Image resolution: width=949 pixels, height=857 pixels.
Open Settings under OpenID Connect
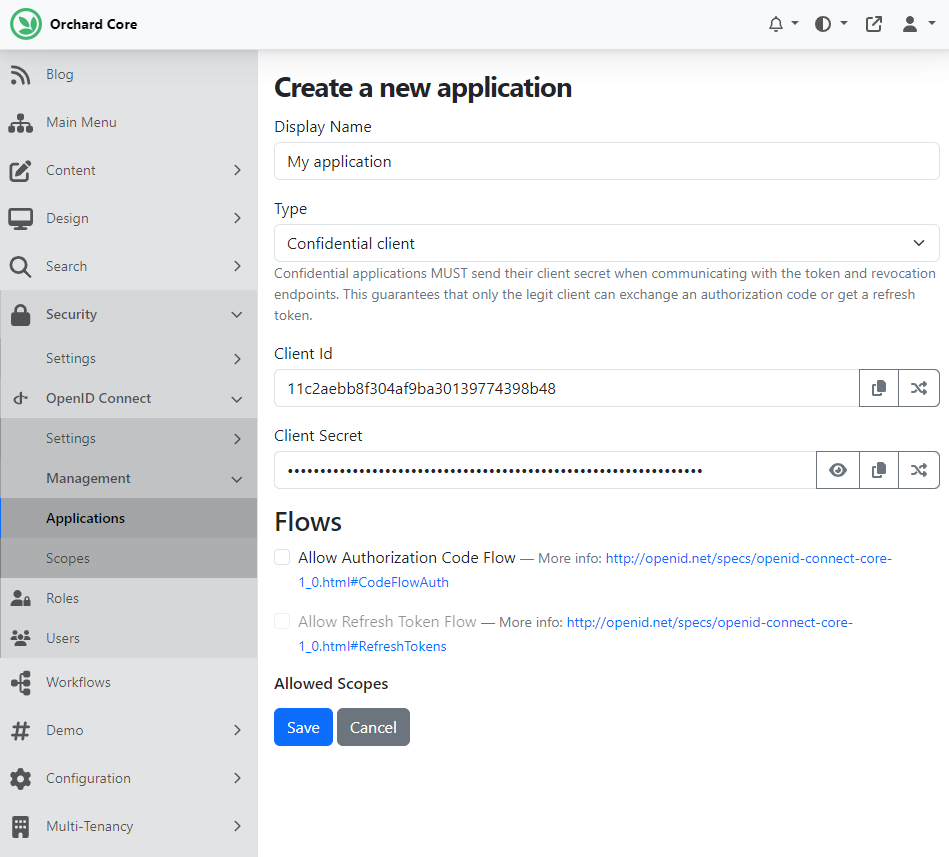pos(129,438)
